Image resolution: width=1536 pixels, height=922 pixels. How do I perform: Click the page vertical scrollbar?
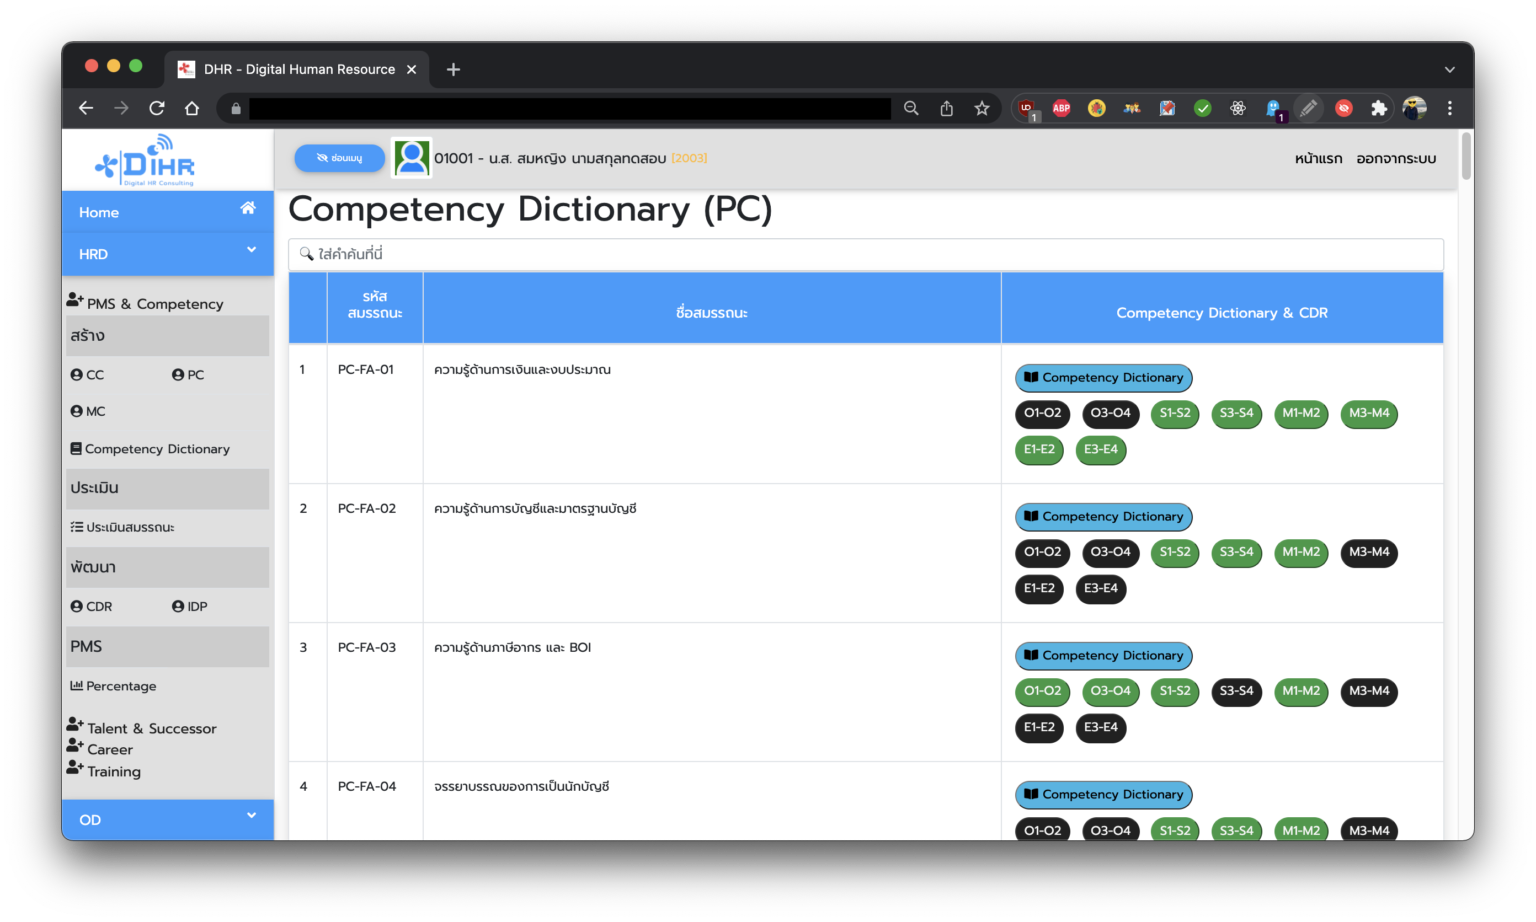click(1466, 156)
